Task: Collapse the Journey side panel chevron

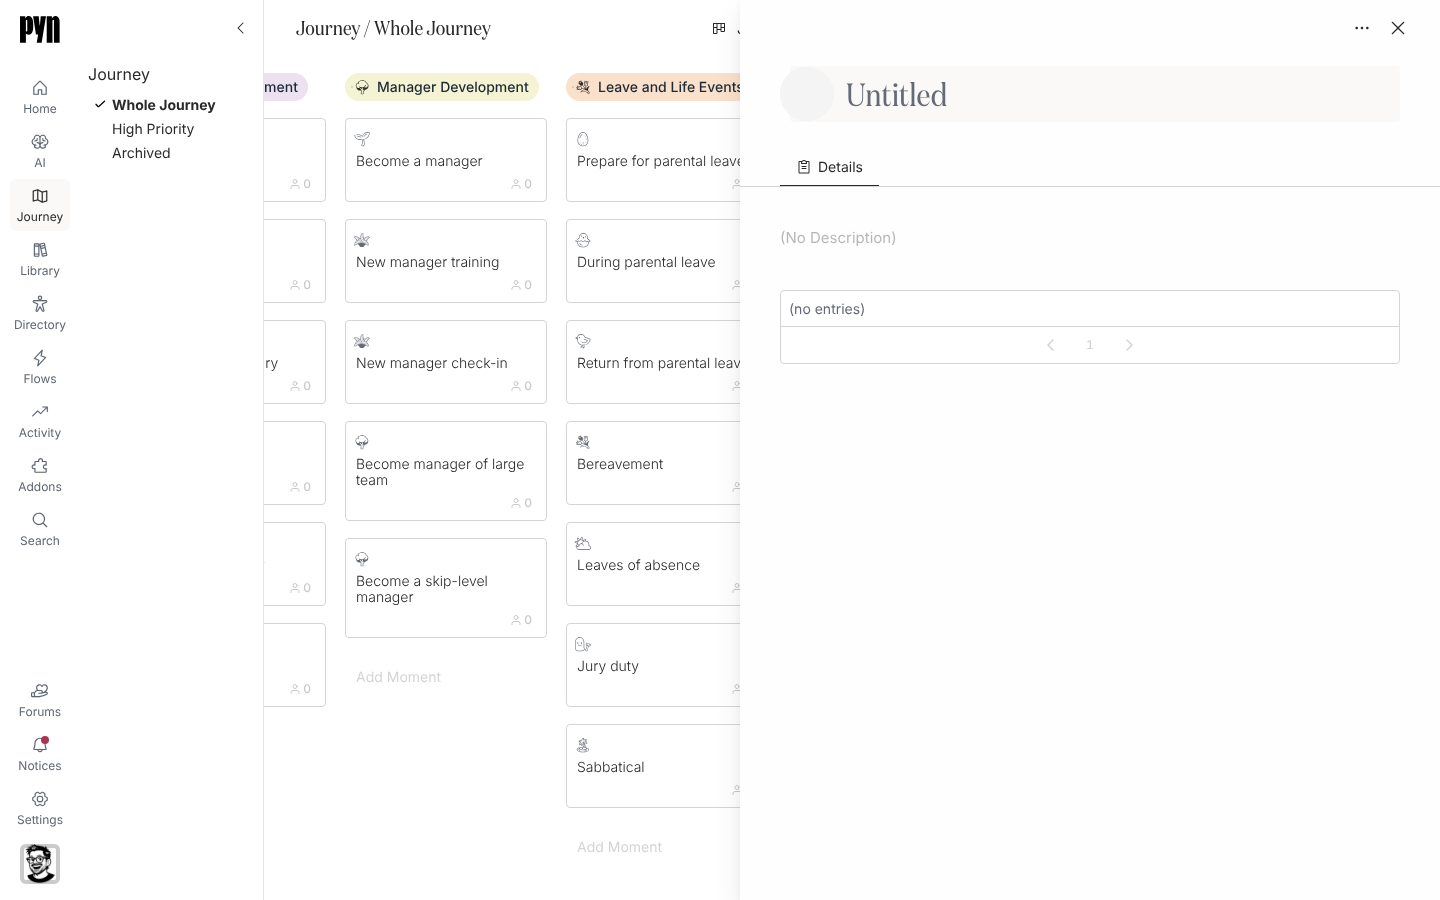Action: click(240, 28)
